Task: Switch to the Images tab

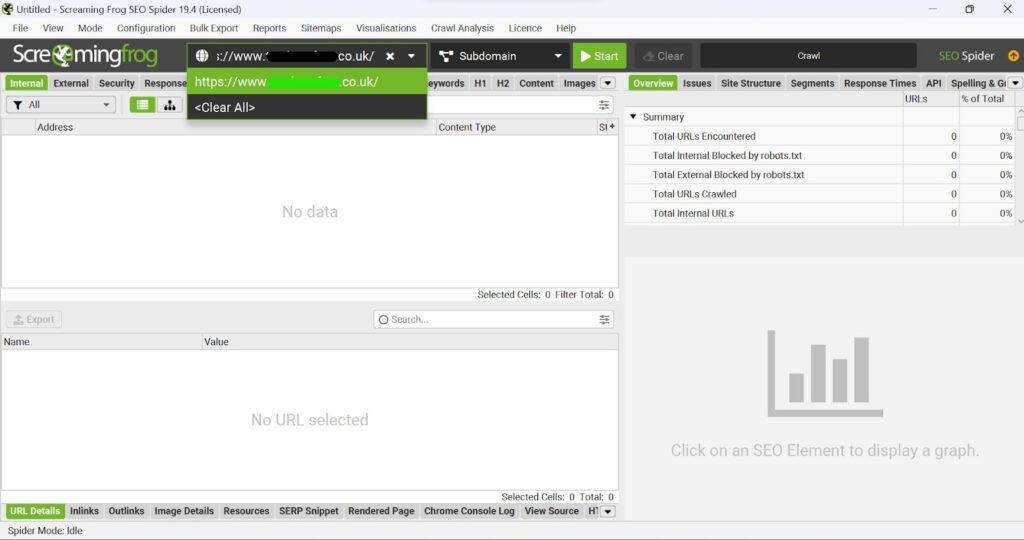Action: (579, 83)
